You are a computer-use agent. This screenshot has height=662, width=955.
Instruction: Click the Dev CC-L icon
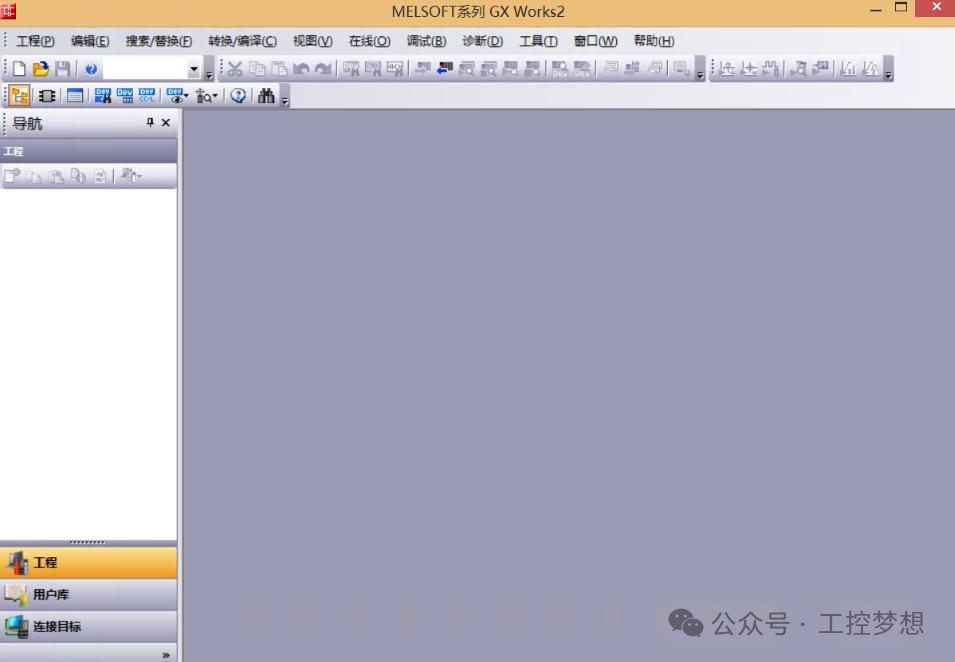click(x=147, y=96)
